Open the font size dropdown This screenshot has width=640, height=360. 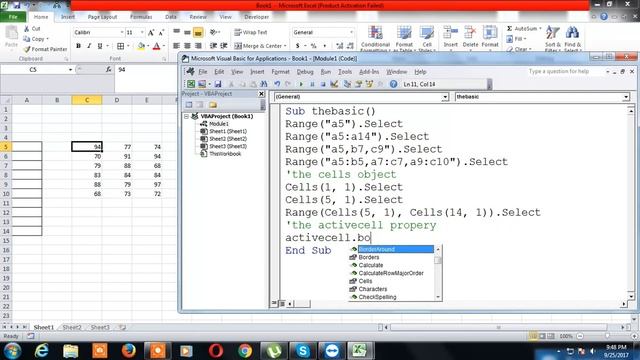142,32
